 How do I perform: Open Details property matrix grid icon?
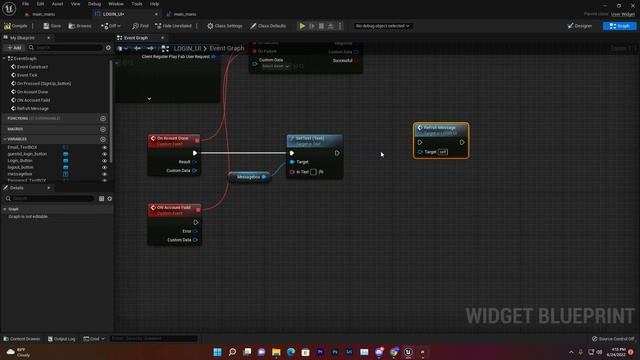(101, 198)
